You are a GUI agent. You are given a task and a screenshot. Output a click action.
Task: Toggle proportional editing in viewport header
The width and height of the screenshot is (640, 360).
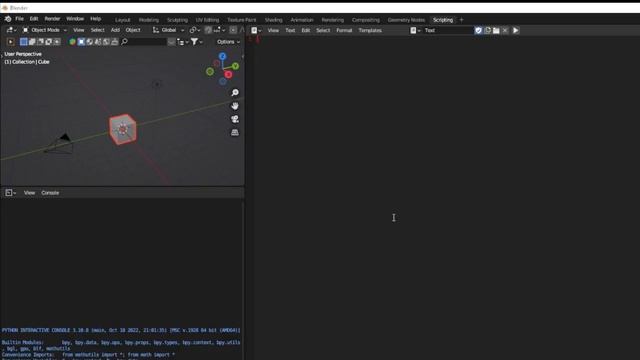click(233, 30)
